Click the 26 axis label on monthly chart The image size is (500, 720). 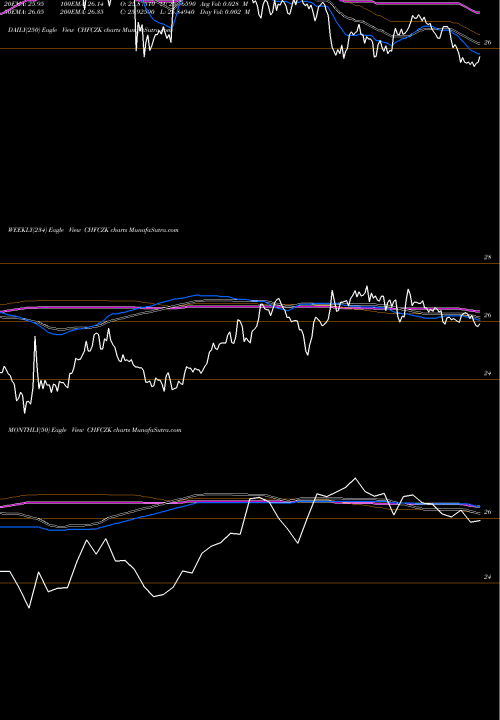click(487, 512)
